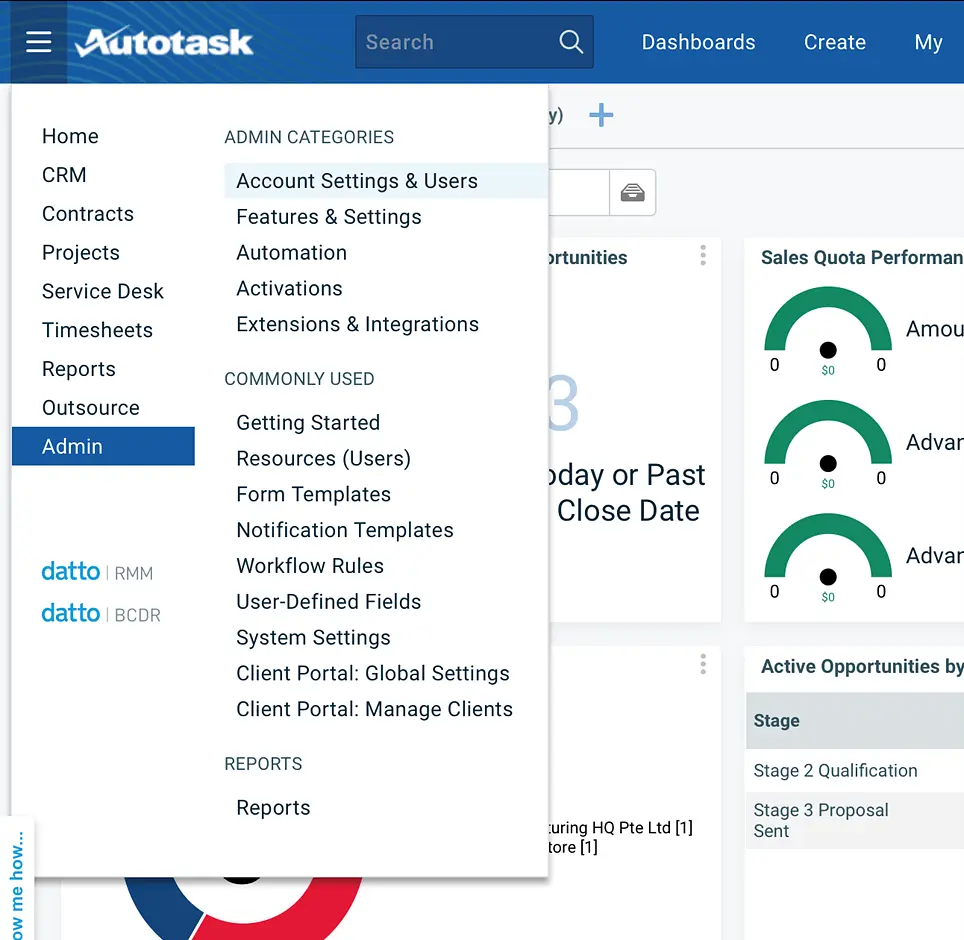Screen dimensions: 964x940
Task: Open Extensions & Integrations category
Action: (x=357, y=324)
